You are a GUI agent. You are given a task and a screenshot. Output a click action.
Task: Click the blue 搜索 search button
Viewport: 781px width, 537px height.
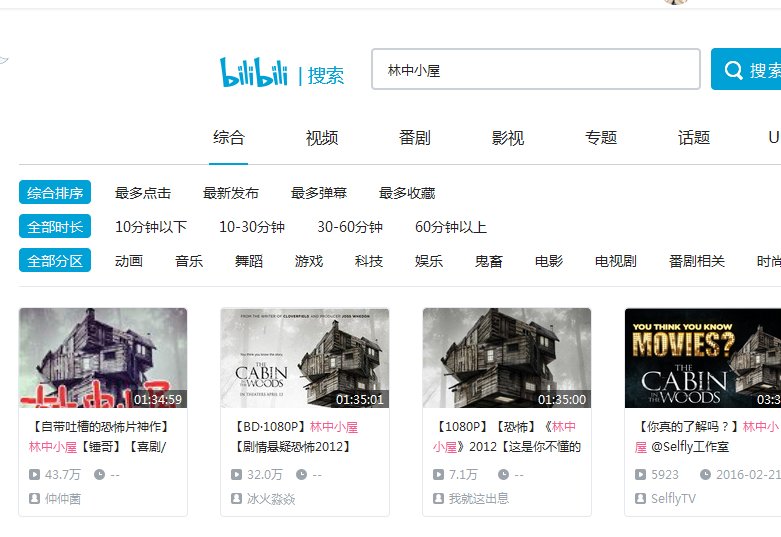pyautogui.click(x=746, y=69)
